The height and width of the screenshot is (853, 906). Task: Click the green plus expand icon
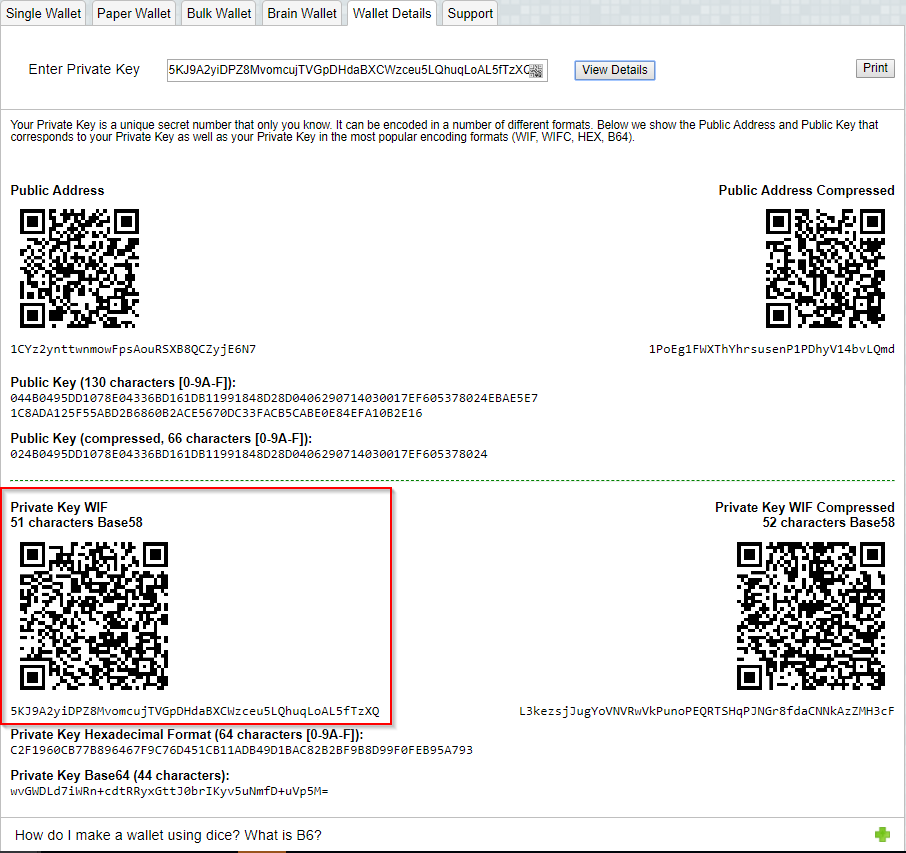[x=882, y=835]
